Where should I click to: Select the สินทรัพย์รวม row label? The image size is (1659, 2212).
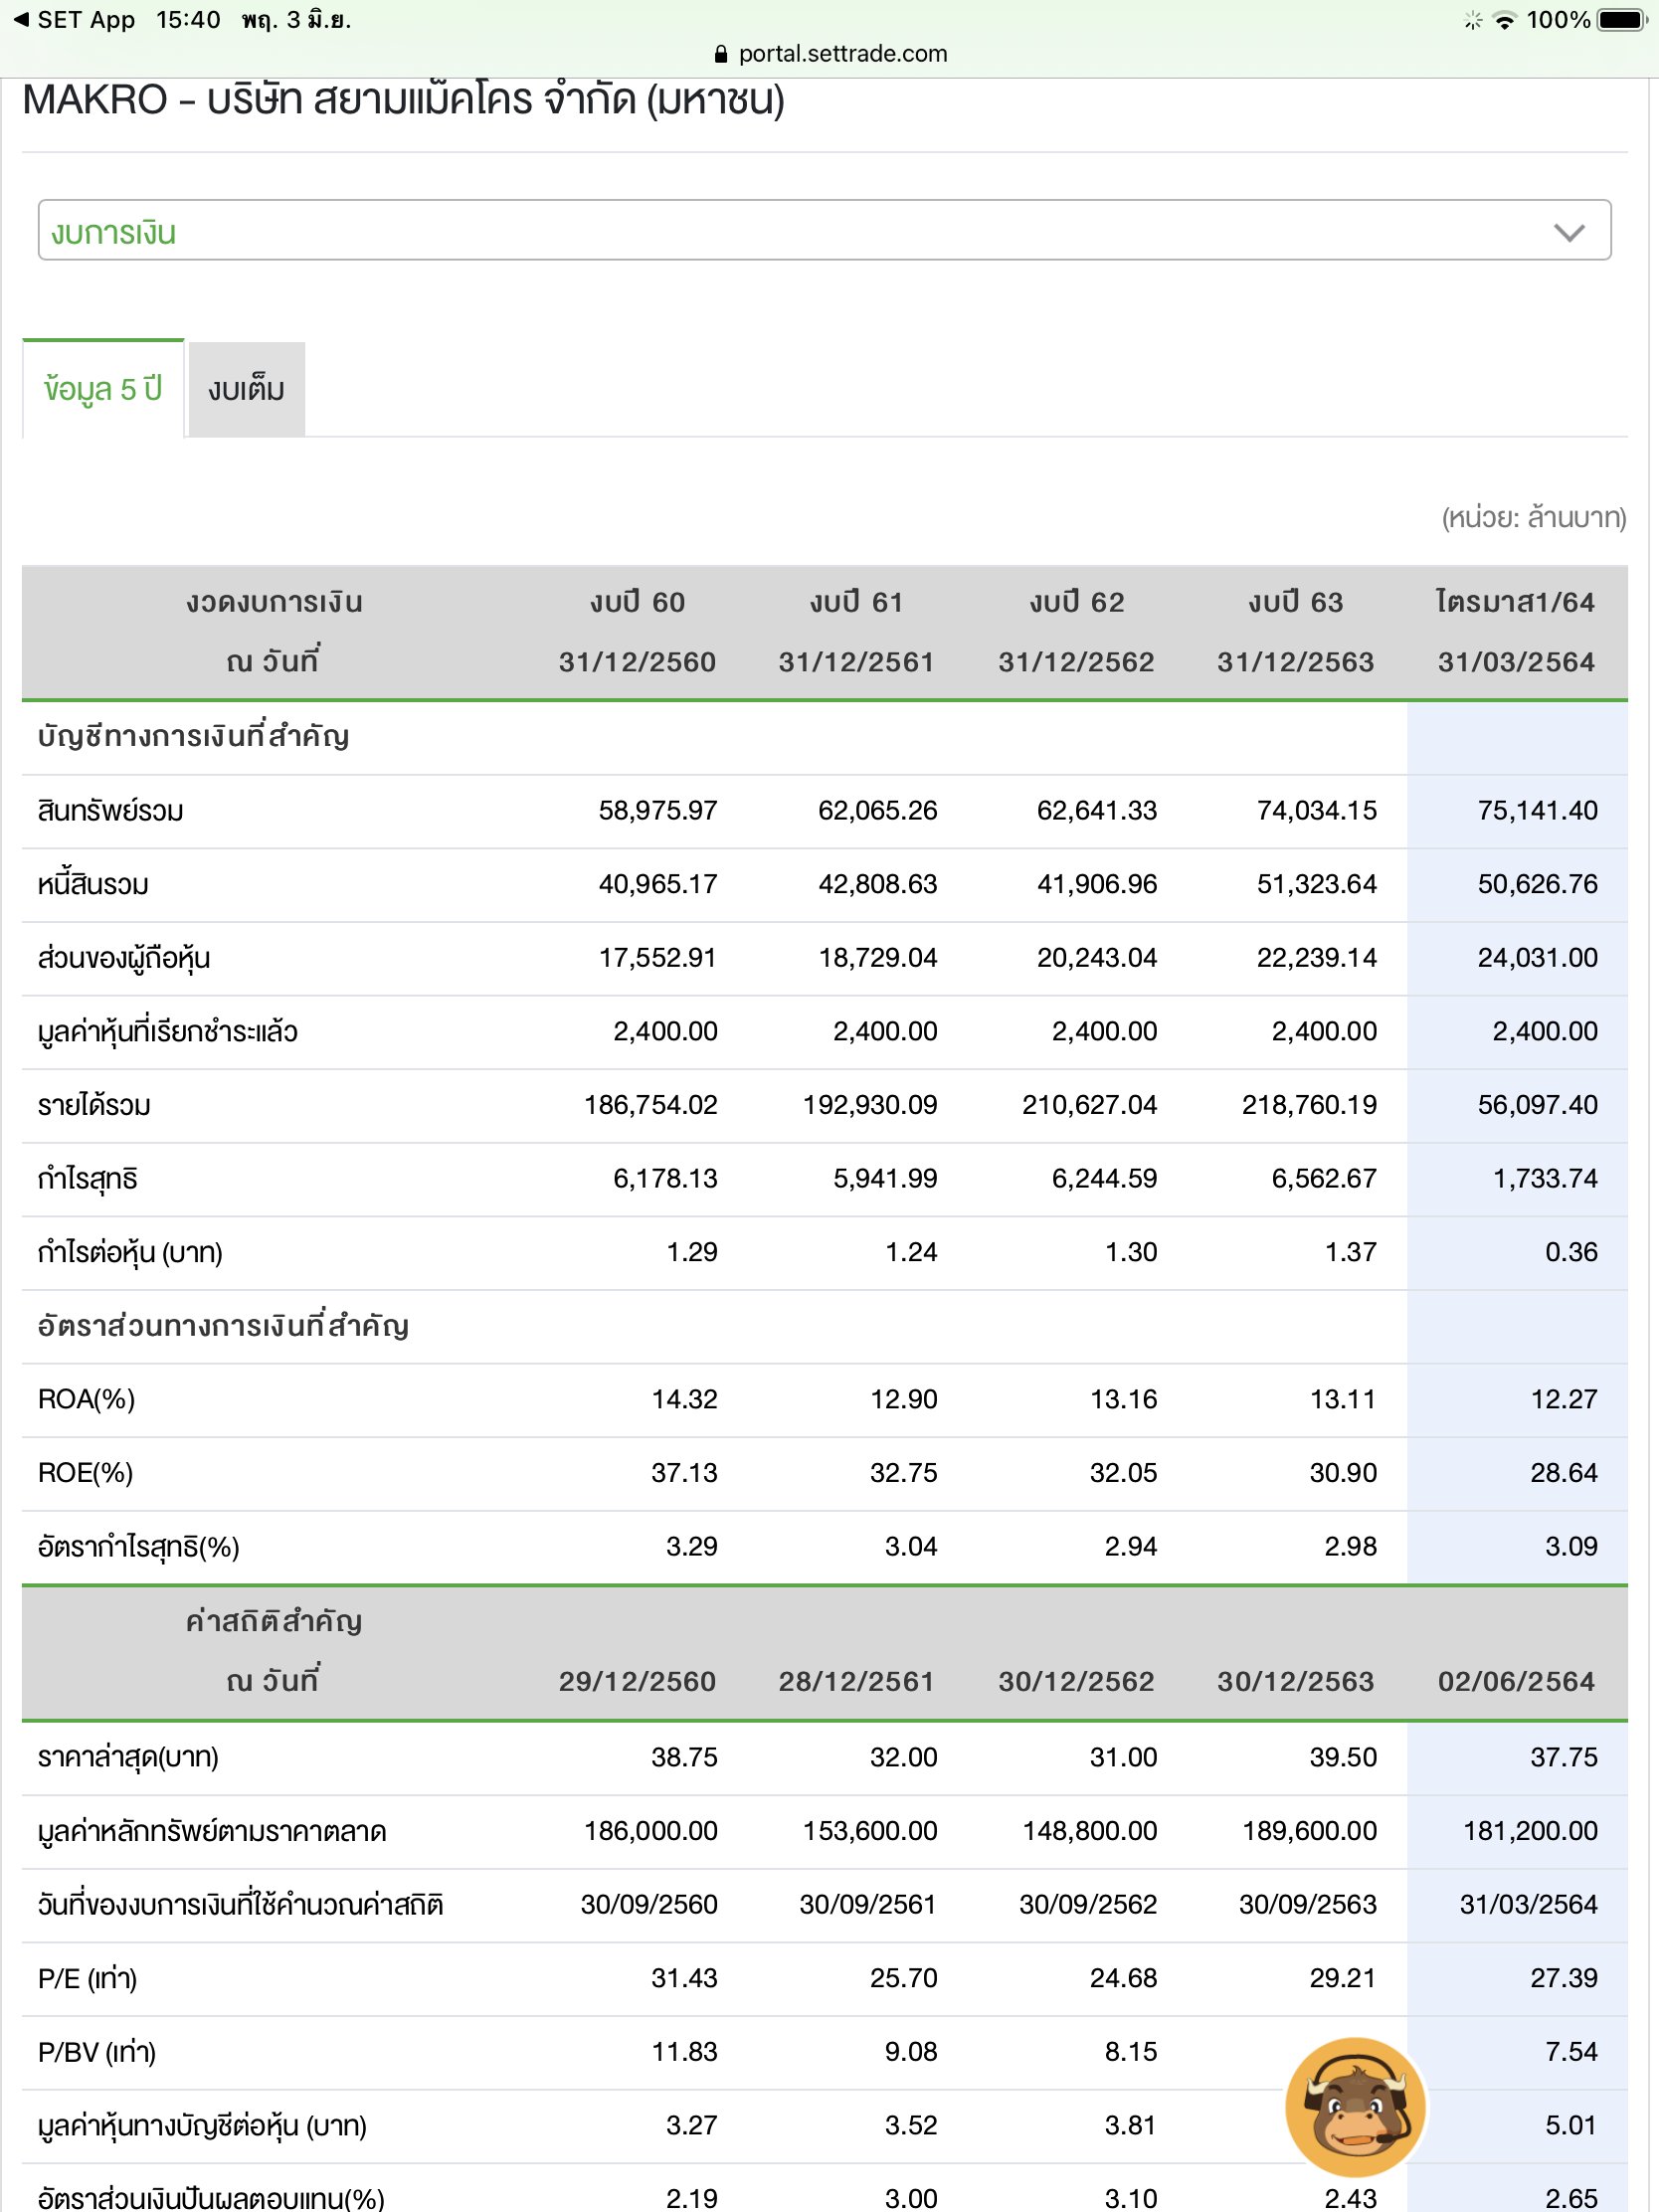111,811
